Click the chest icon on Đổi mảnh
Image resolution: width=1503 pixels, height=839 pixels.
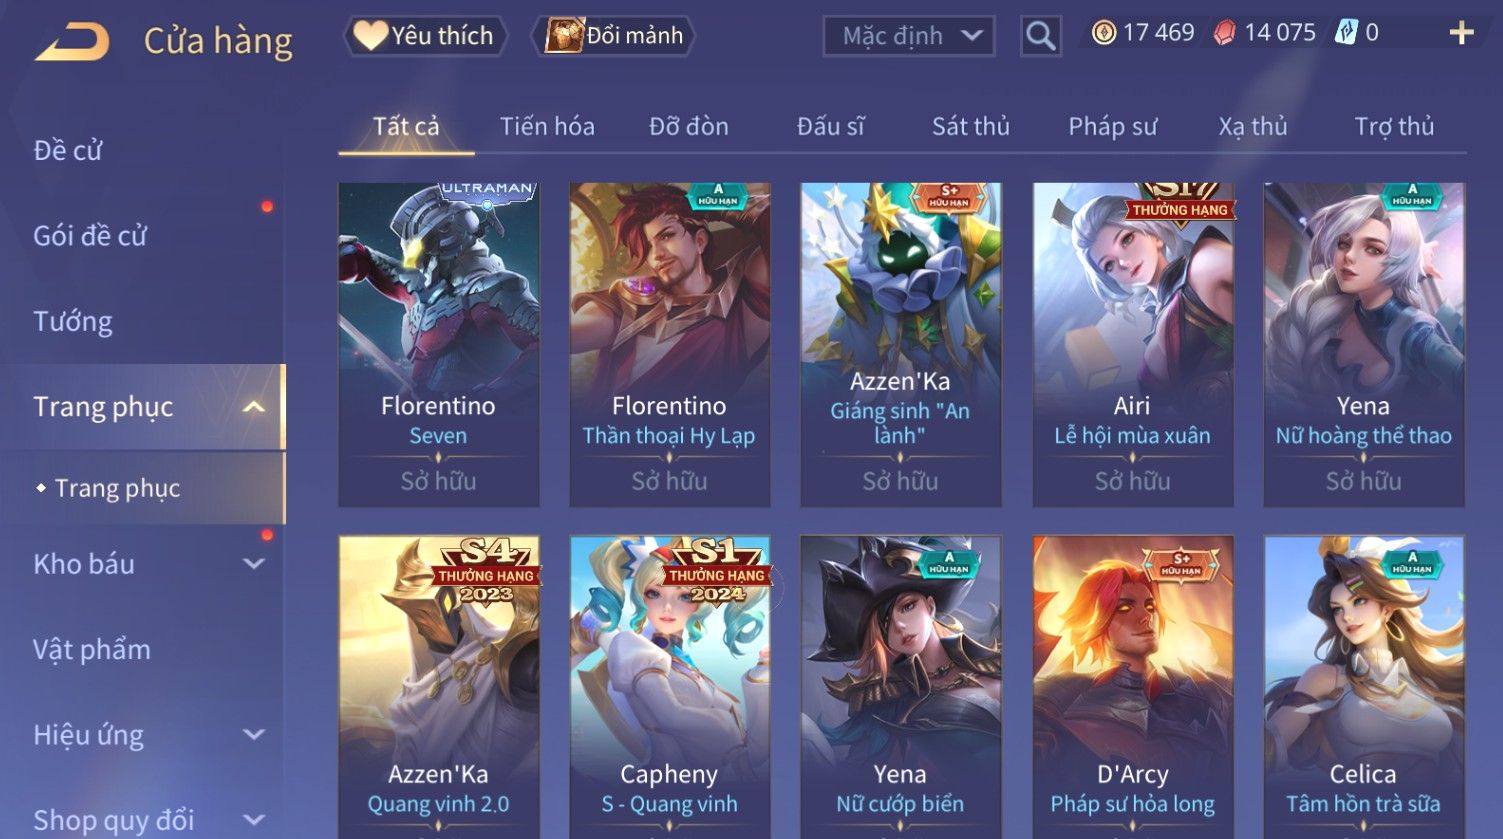click(564, 36)
